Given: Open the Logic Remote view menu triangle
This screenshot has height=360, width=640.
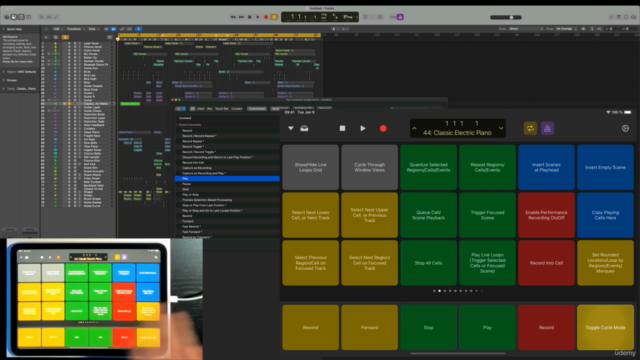Looking at the screenshot, I should click(291, 128).
